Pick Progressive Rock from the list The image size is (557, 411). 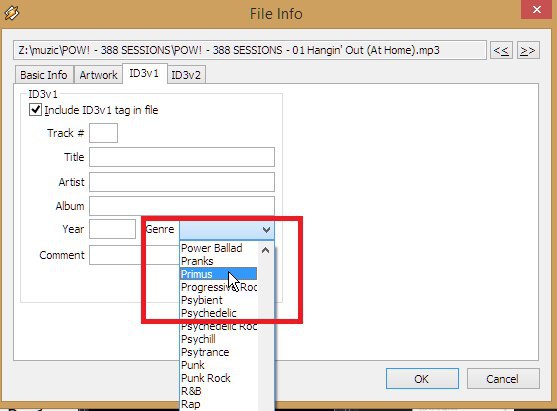(218, 287)
